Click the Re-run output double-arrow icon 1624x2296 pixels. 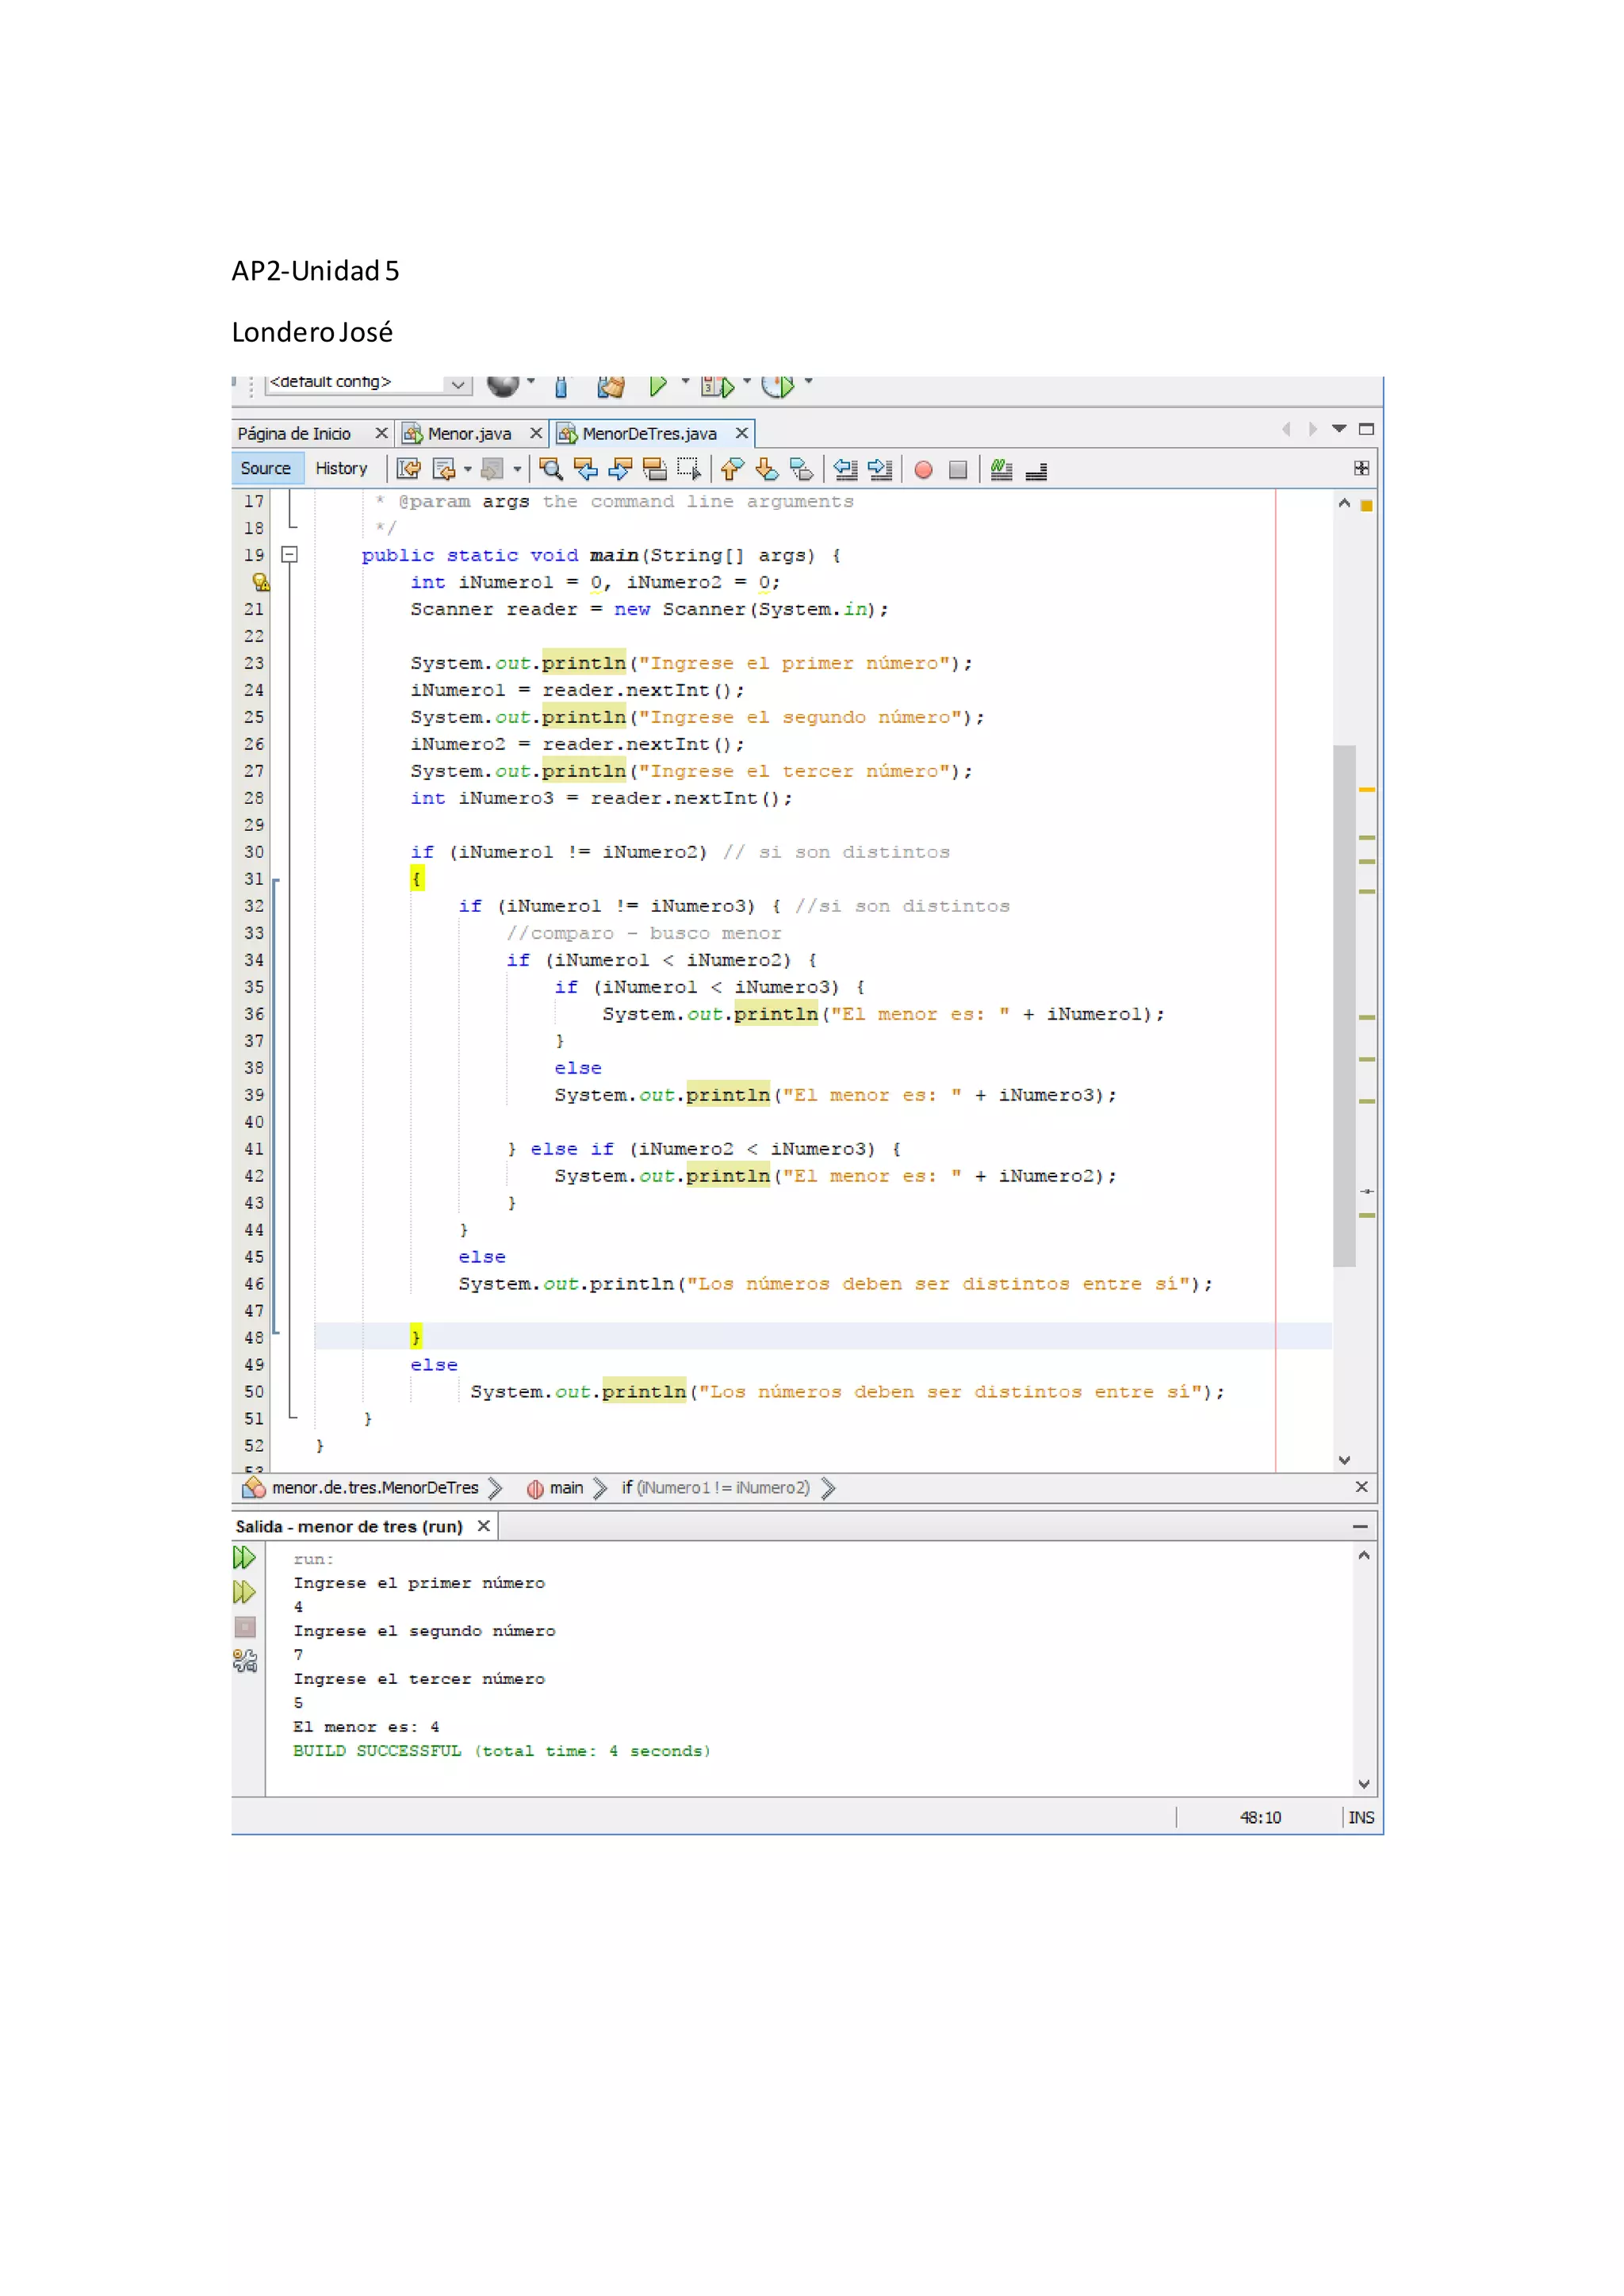pos(244,1557)
